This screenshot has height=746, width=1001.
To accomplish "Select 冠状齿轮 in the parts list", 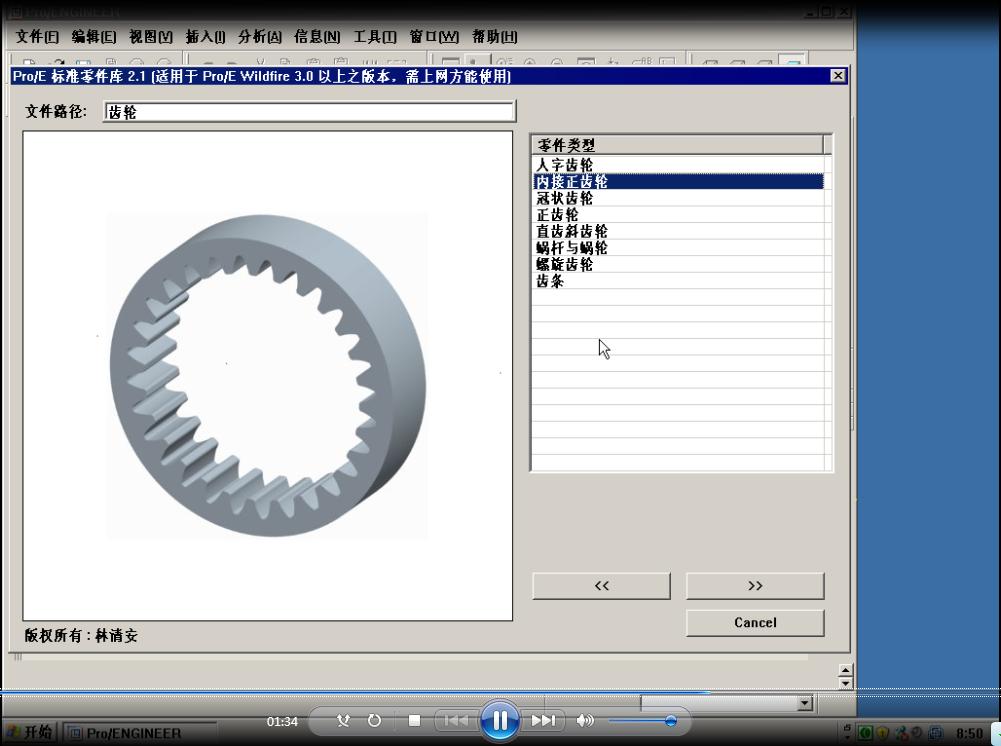I will click(678, 198).
